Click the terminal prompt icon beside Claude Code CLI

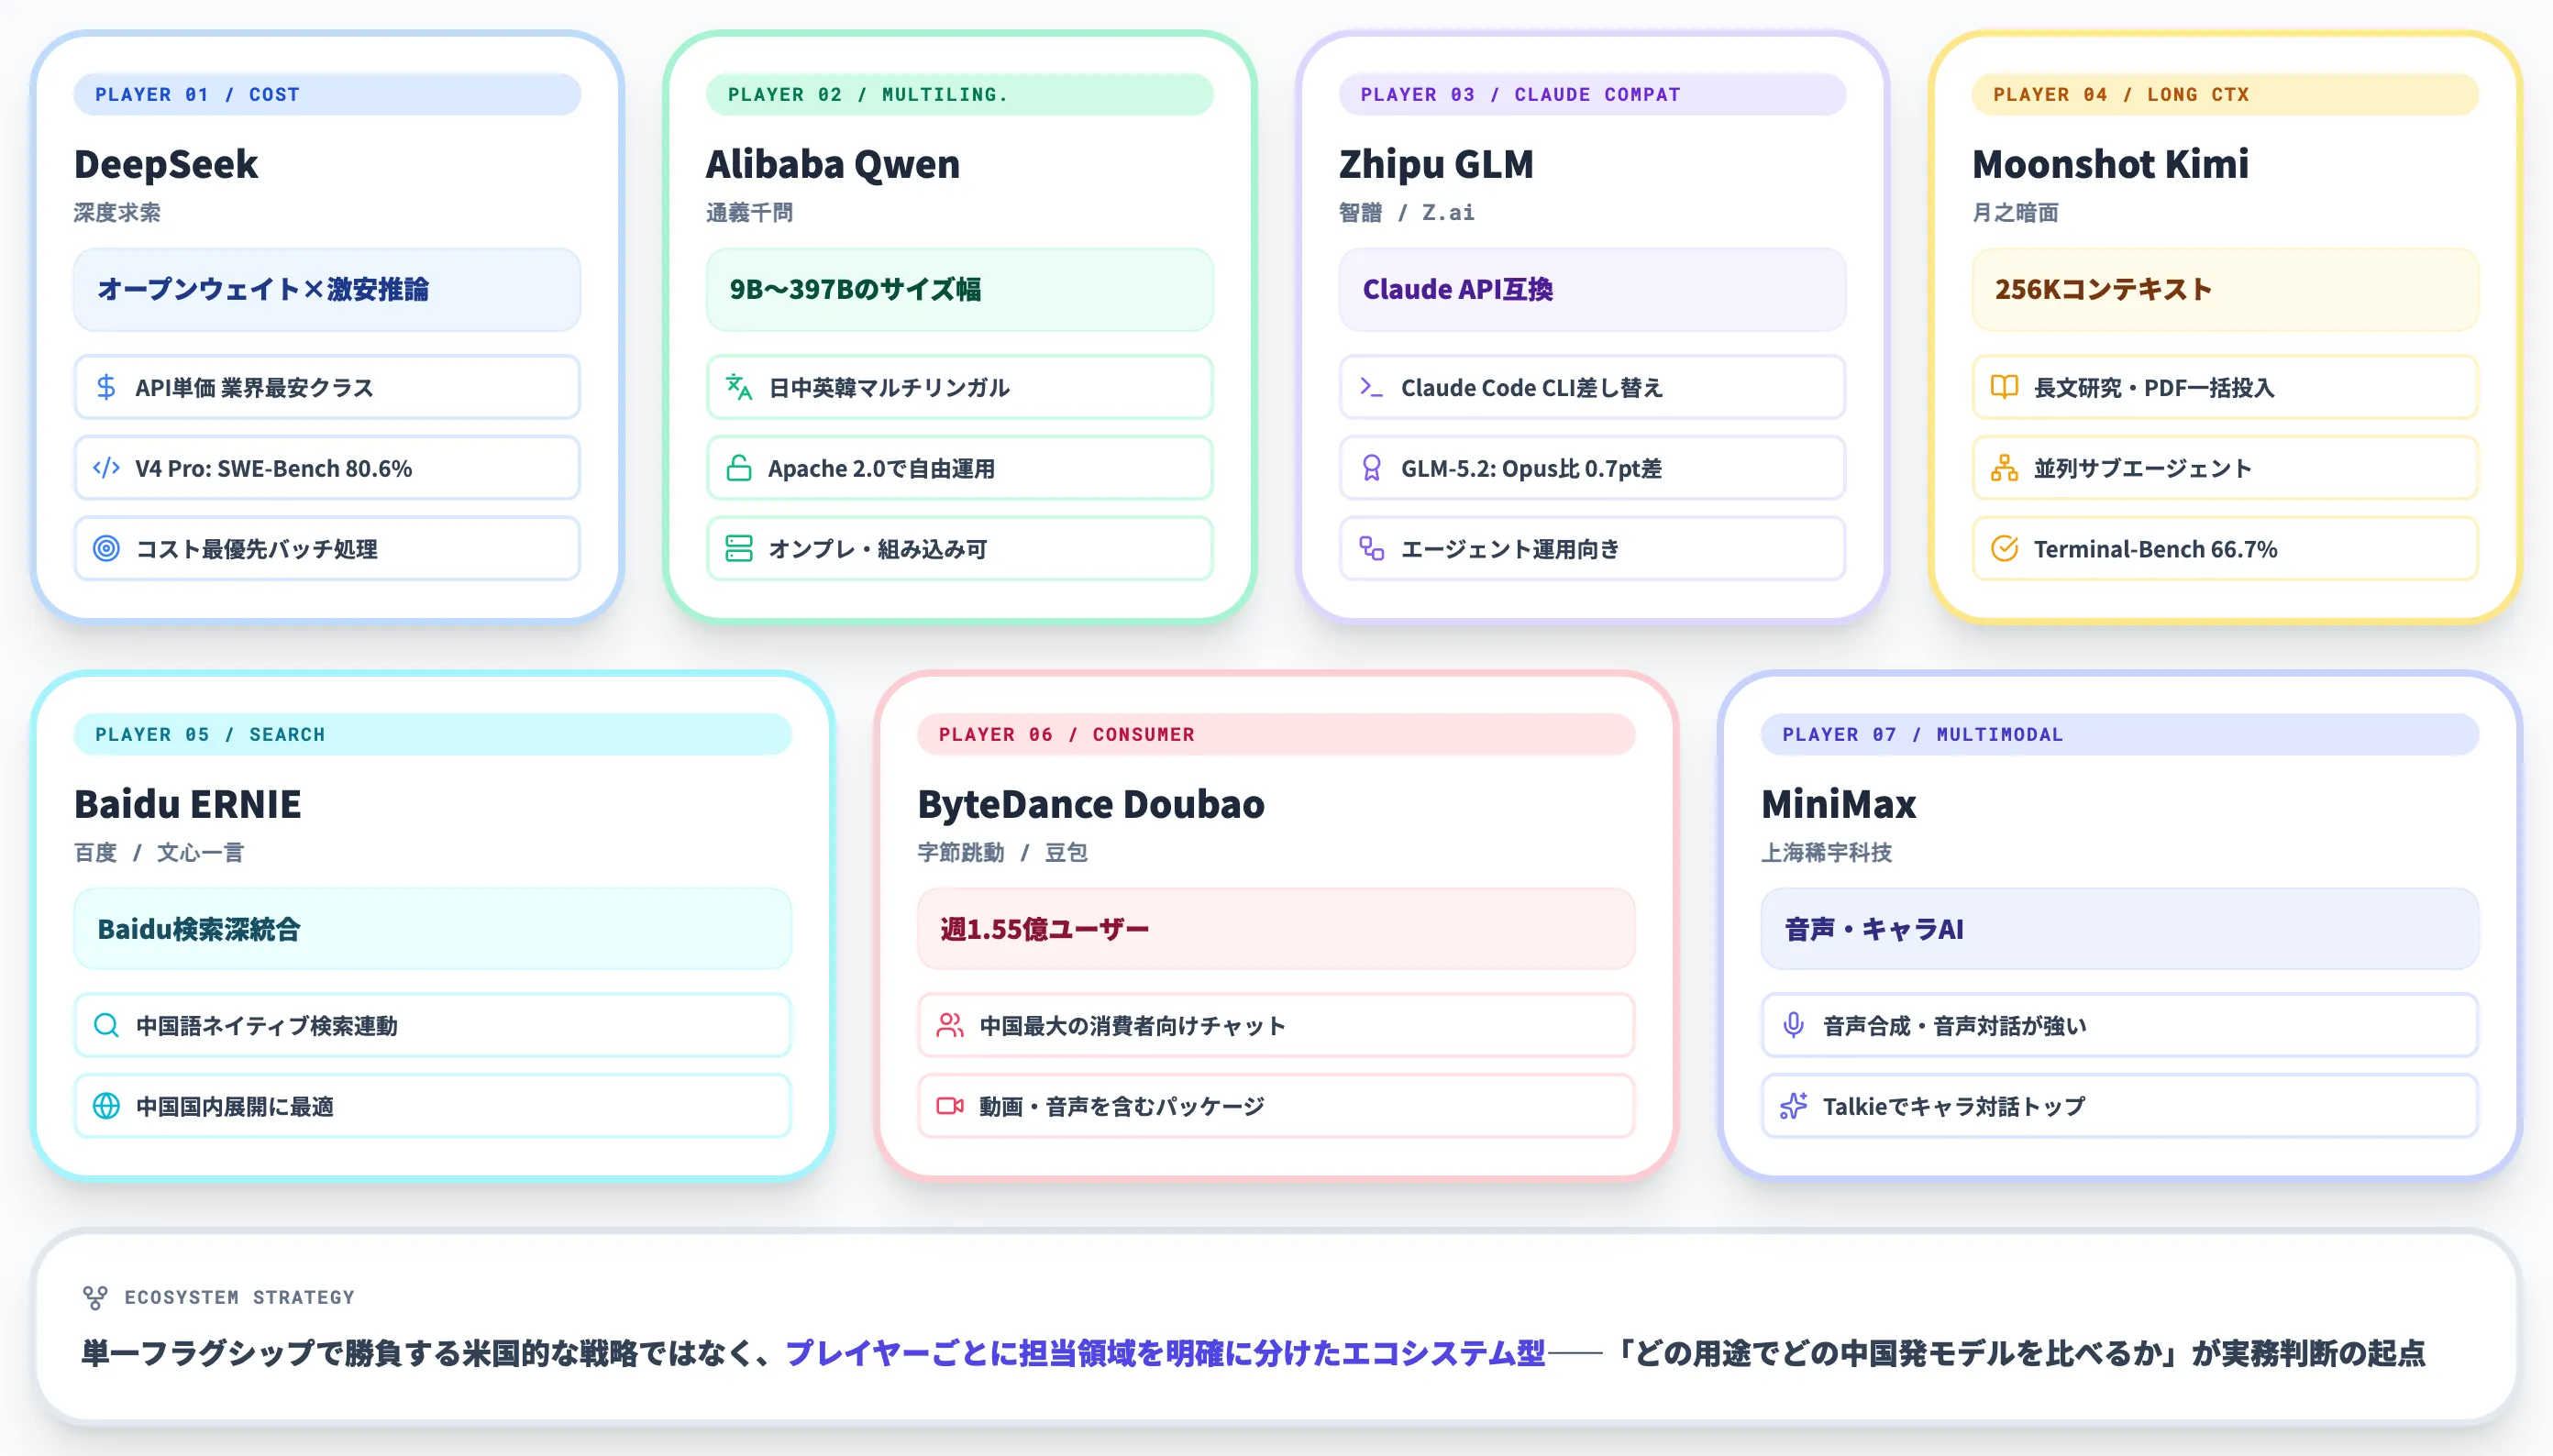tap(1372, 387)
